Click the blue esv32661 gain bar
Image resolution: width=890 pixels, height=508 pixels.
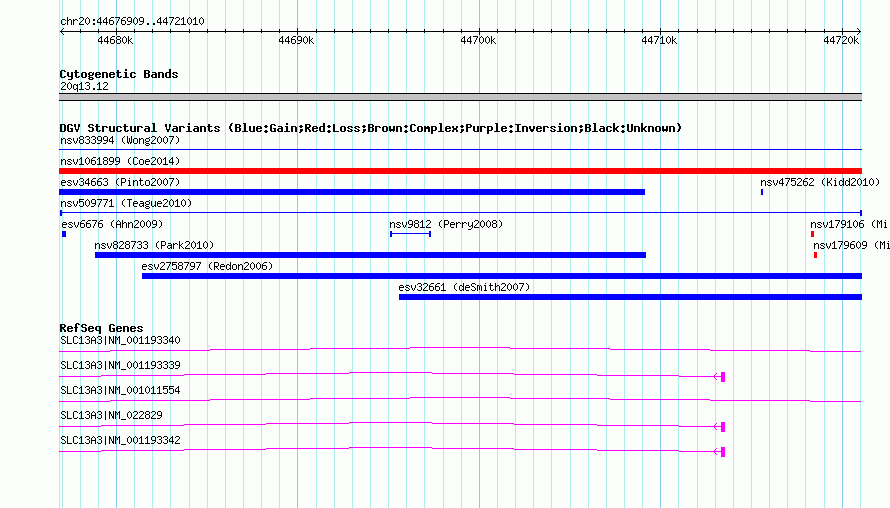[631, 297]
